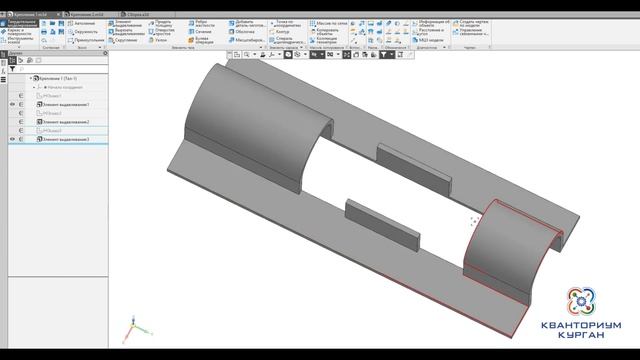Collapse the Крепление 1 tree root node
The width and height of the screenshot is (640, 360).
[x=31, y=78]
